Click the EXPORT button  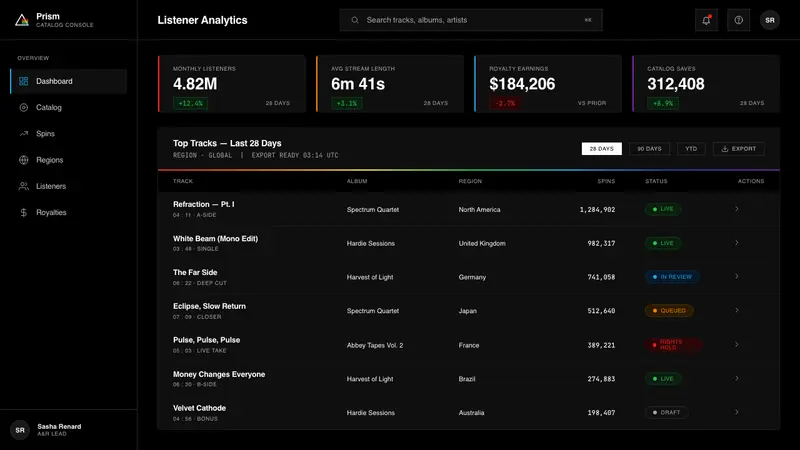738,148
